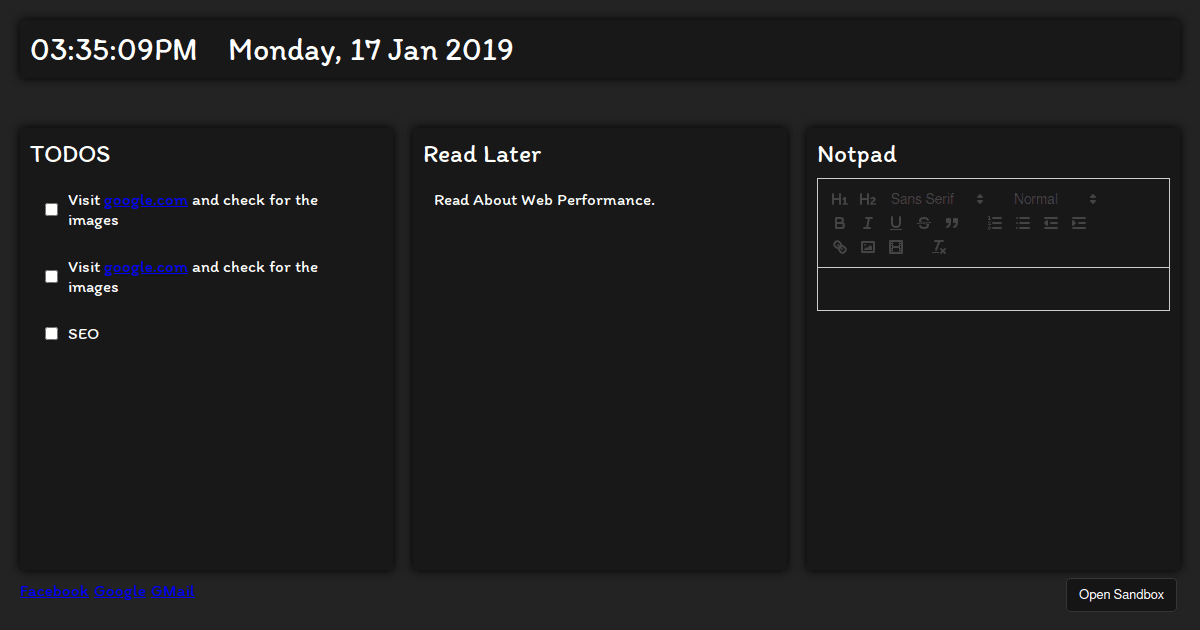This screenshot has width=1200, height=630.
Task: Start a bulleted list
Action: [x=1023, y=223]
